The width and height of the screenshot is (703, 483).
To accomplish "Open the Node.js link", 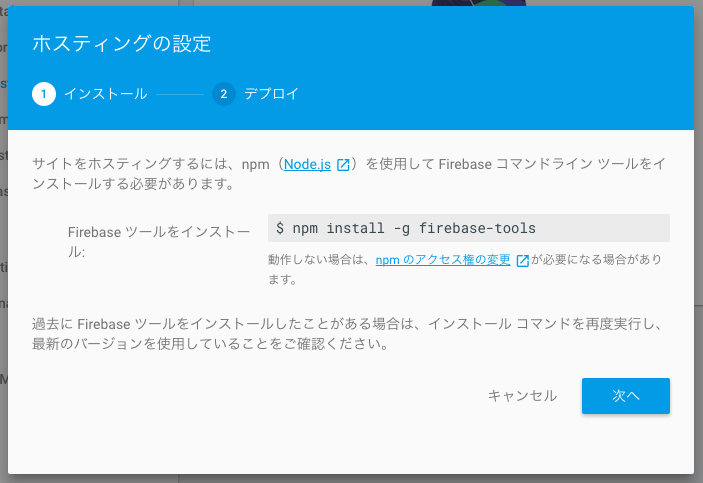I will click(308, 165).
